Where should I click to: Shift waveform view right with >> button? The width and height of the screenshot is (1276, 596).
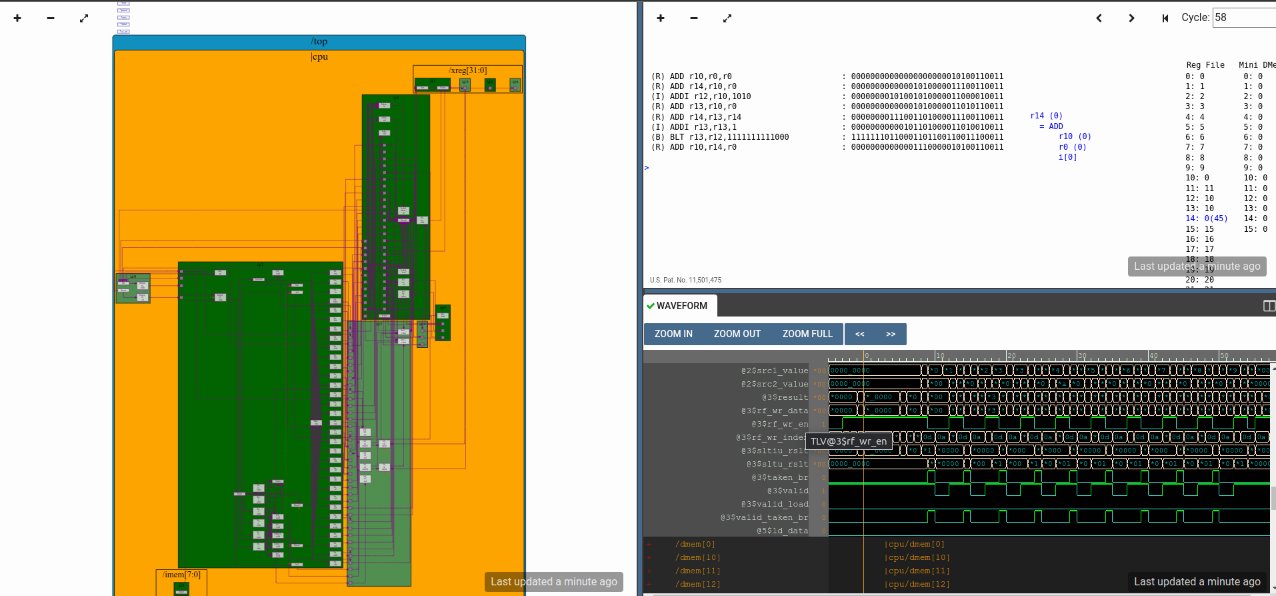(890, 334)
